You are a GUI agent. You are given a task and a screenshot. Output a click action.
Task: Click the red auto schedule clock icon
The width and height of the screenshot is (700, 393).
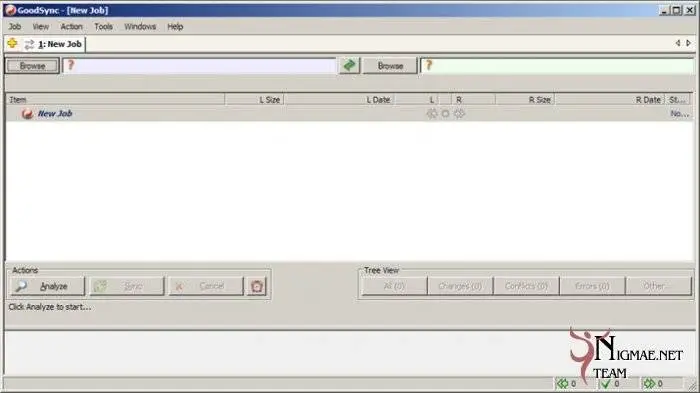pos(257,286)
